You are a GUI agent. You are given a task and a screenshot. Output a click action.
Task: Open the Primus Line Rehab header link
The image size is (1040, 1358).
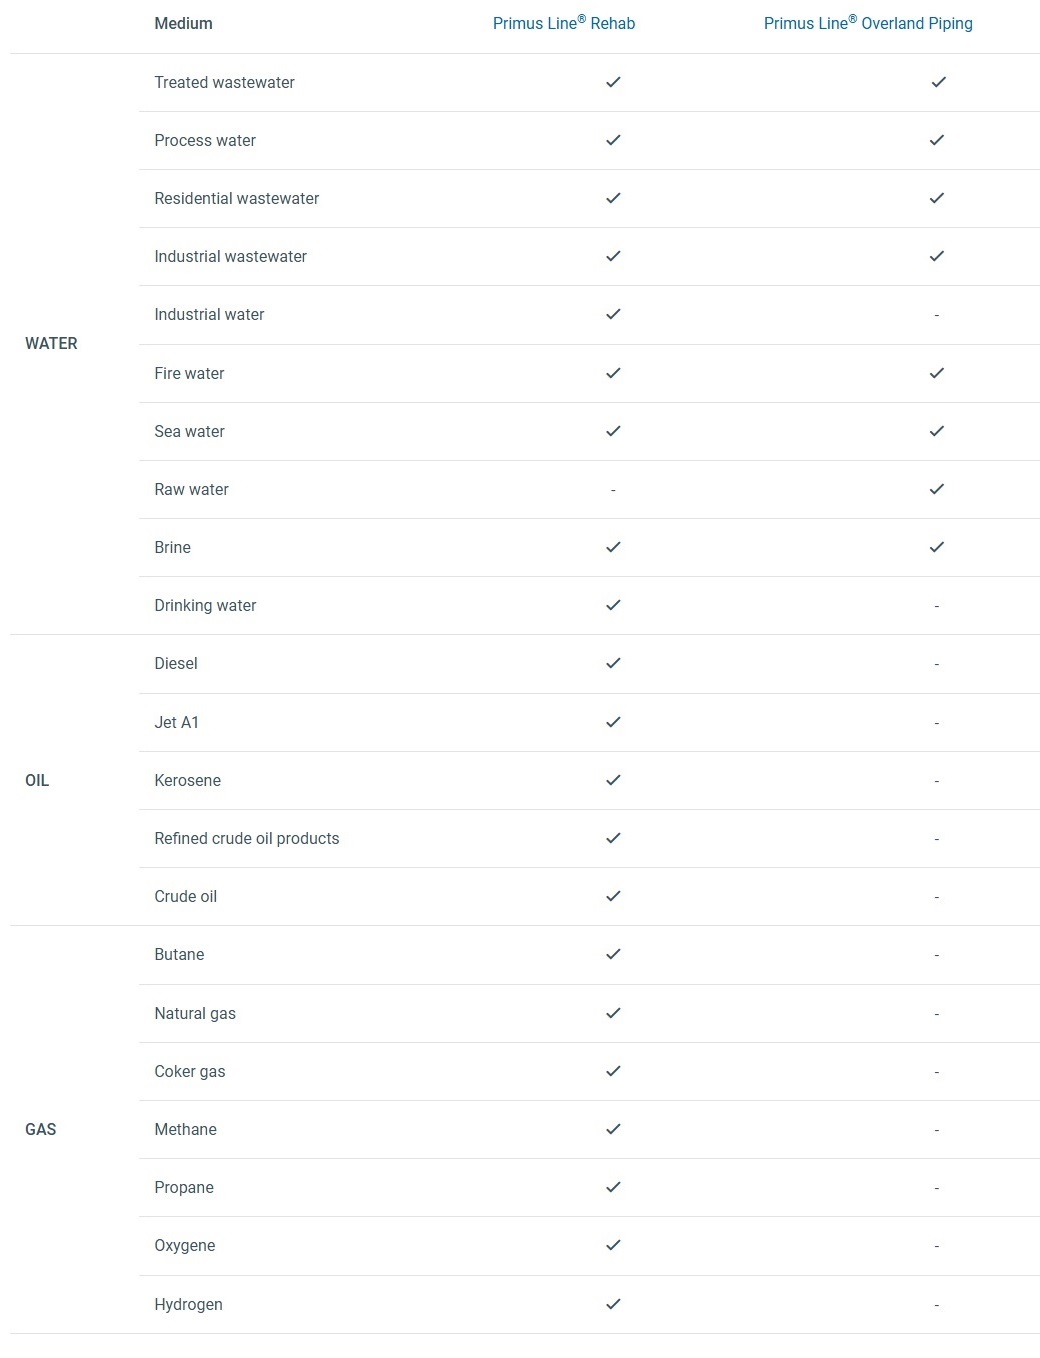564,23
